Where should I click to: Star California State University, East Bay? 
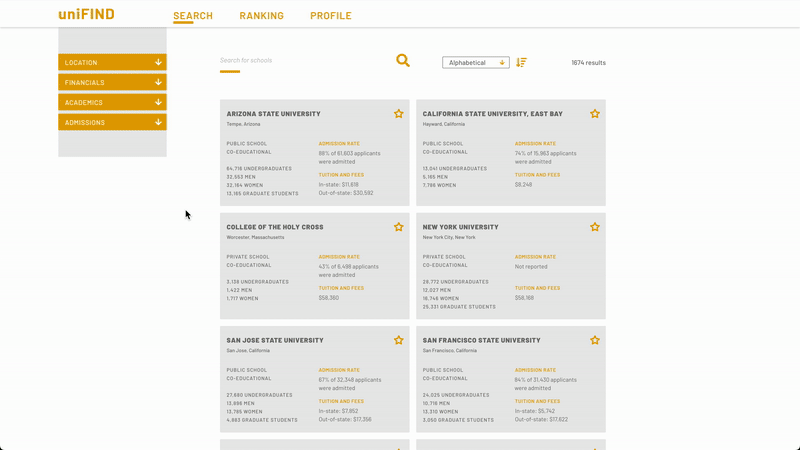[x=595, y=114]
